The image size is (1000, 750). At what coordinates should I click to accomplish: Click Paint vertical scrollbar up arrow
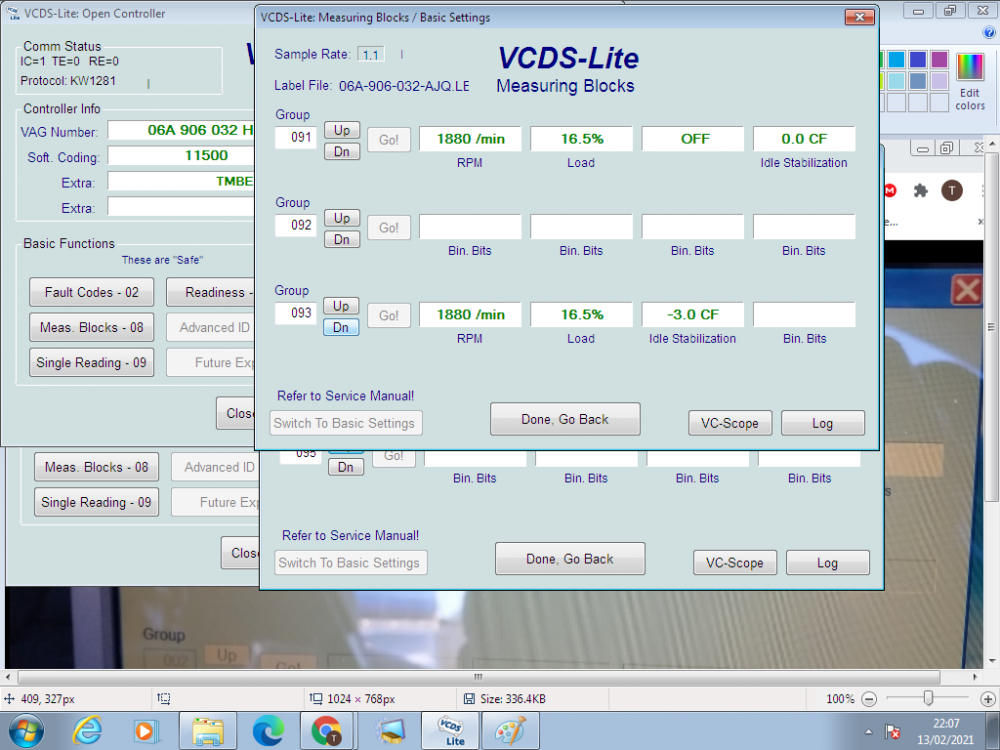coord(992,142)
